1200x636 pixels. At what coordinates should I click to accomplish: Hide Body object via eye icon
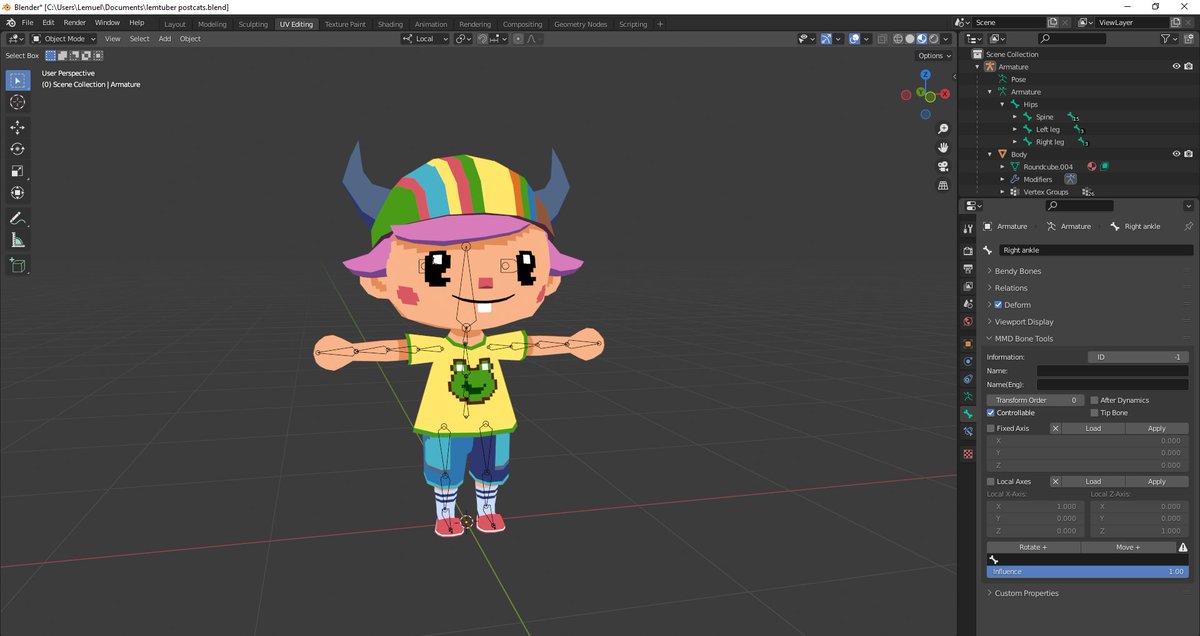click(x=1176, y=154)
